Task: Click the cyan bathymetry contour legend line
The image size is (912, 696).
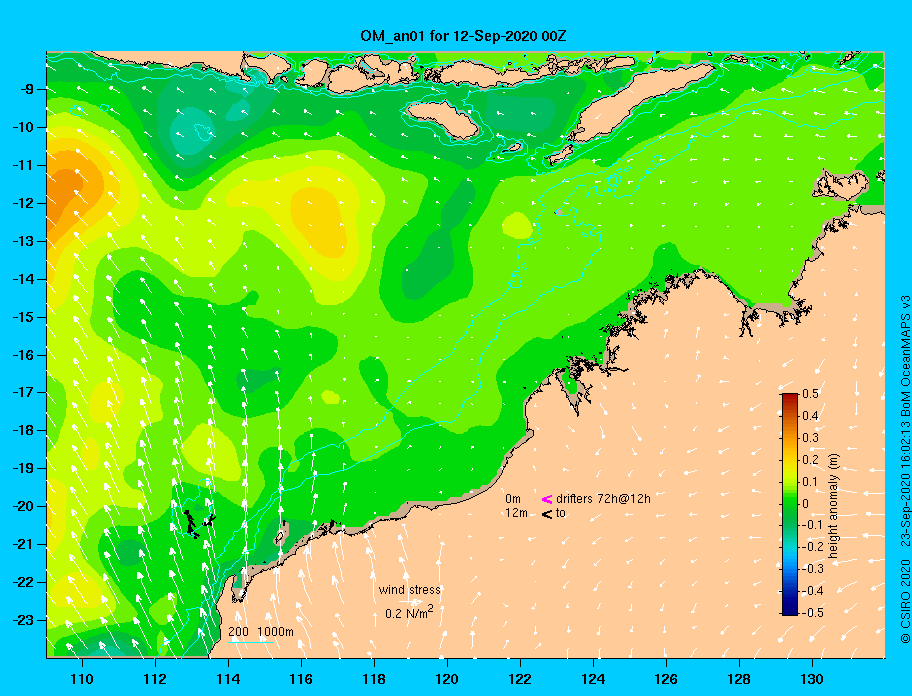Action: click(x=250, y=642)
